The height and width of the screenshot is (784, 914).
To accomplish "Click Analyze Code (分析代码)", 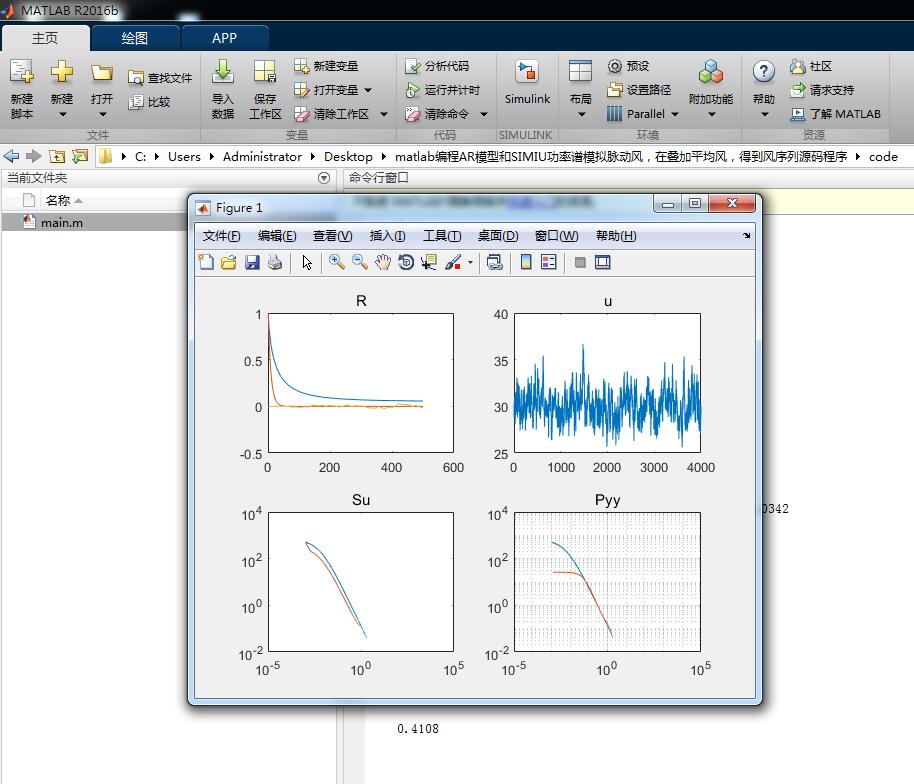I will [437, 66].
